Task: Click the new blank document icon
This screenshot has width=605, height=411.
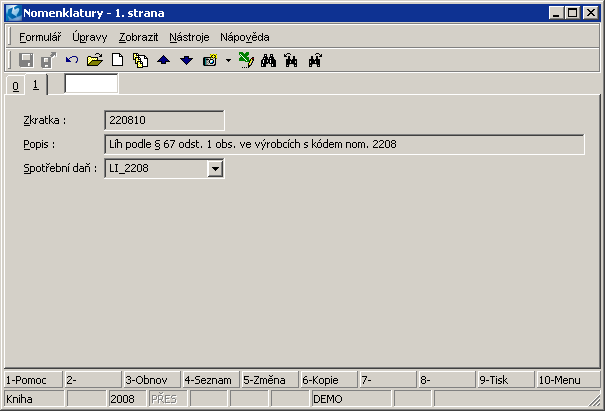Action: coord(117,60)
